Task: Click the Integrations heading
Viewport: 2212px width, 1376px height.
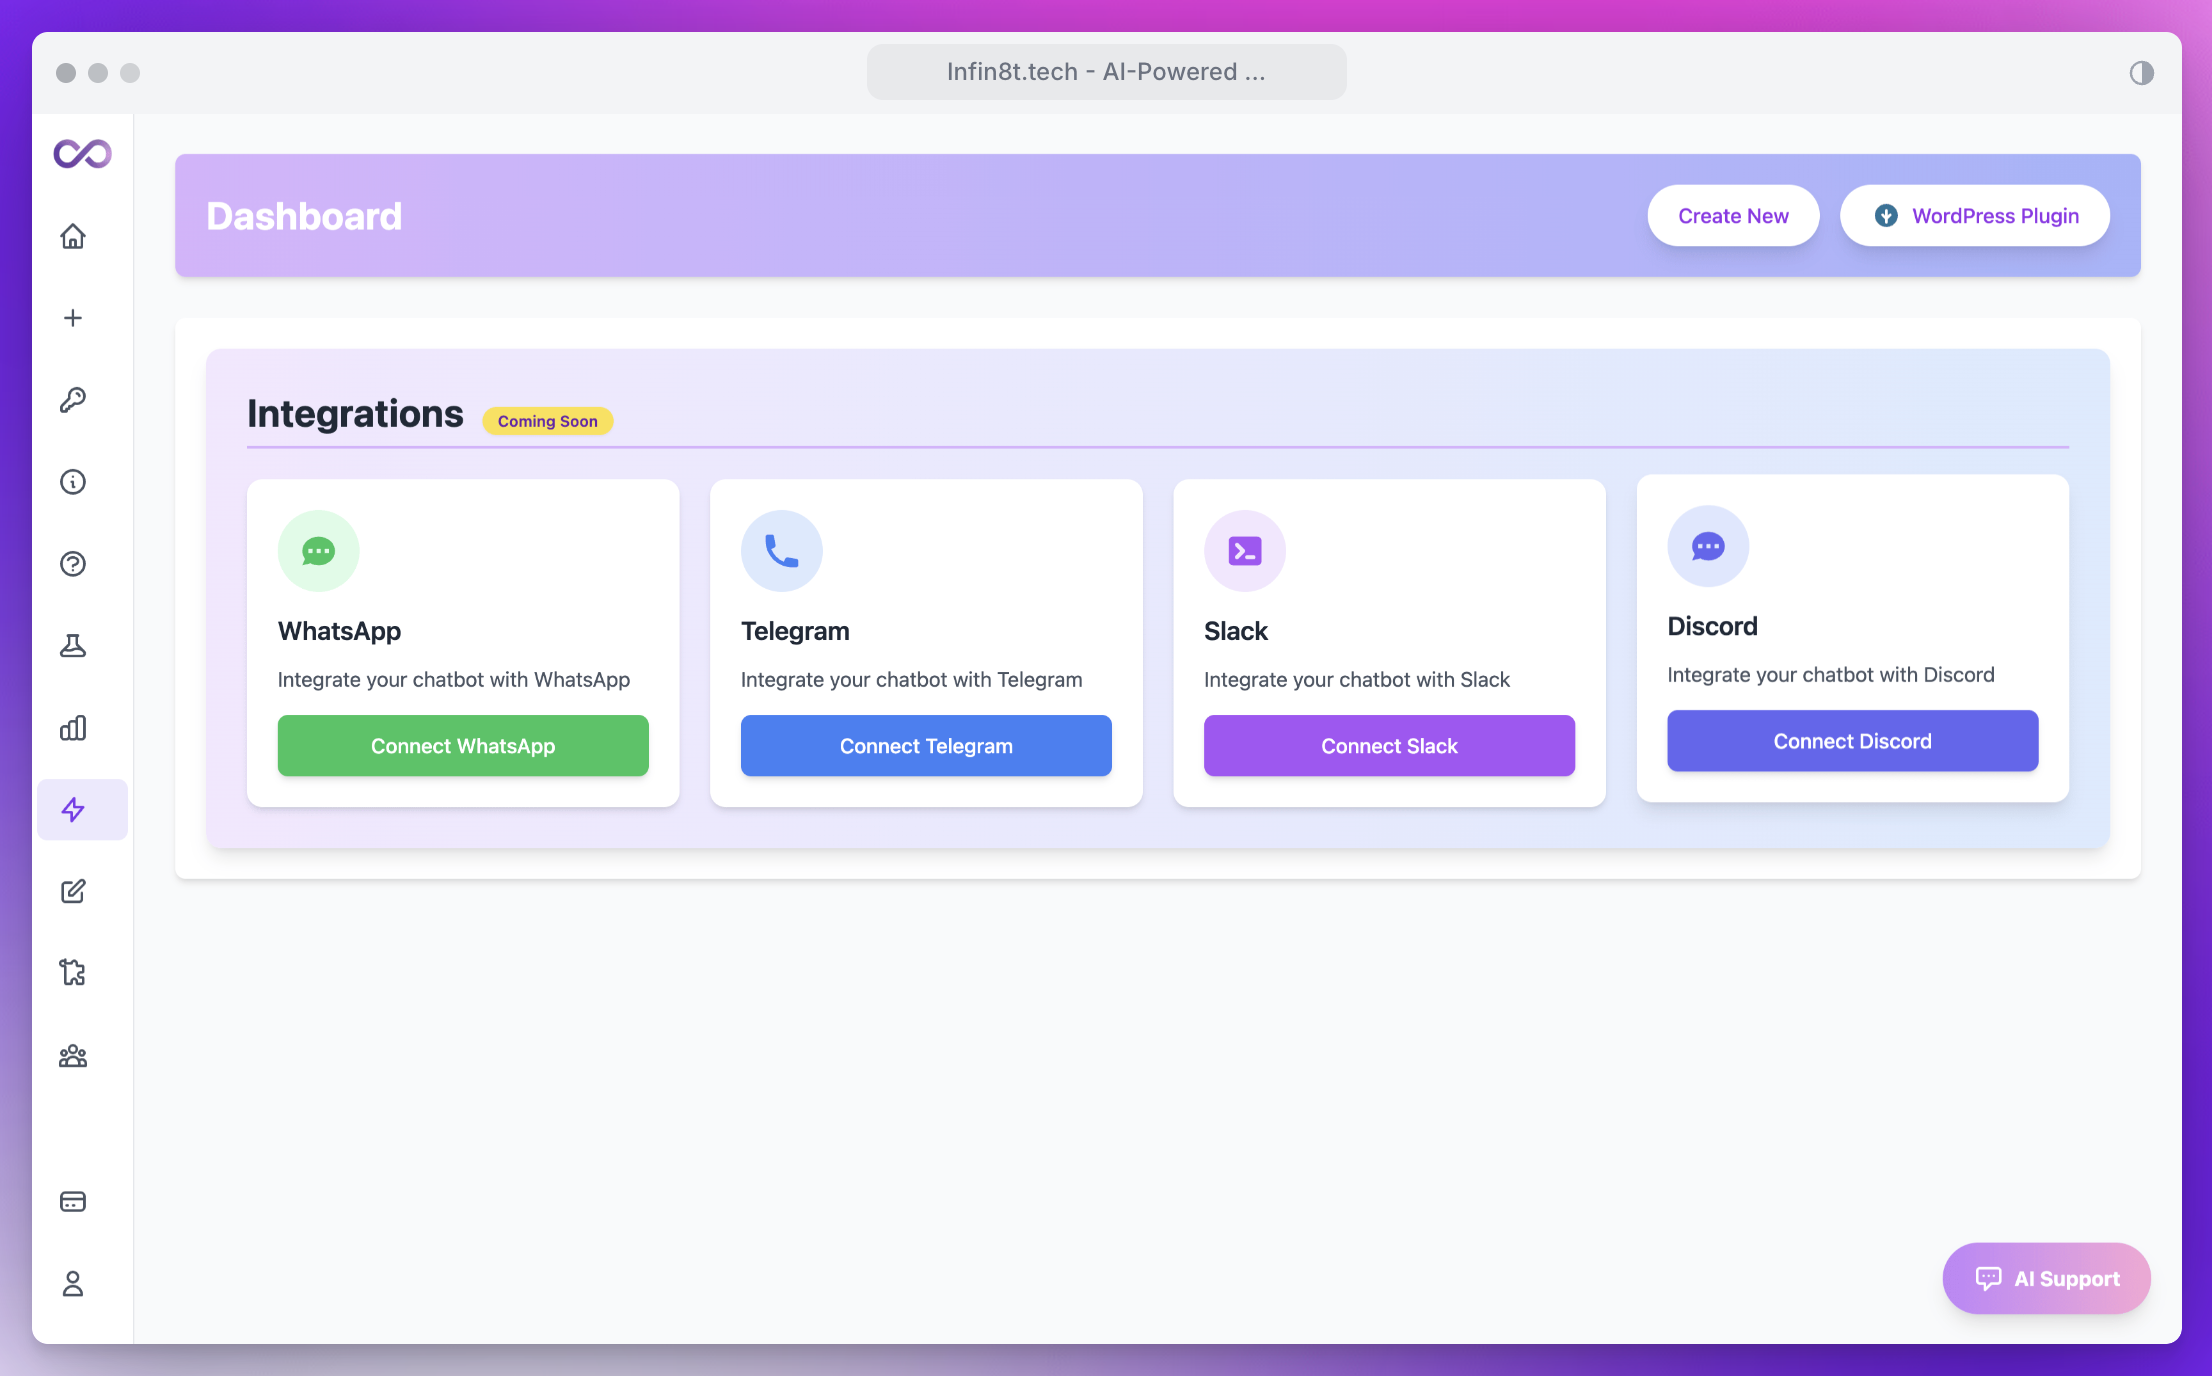Action: pyautogui.click(x=355, y=413)
